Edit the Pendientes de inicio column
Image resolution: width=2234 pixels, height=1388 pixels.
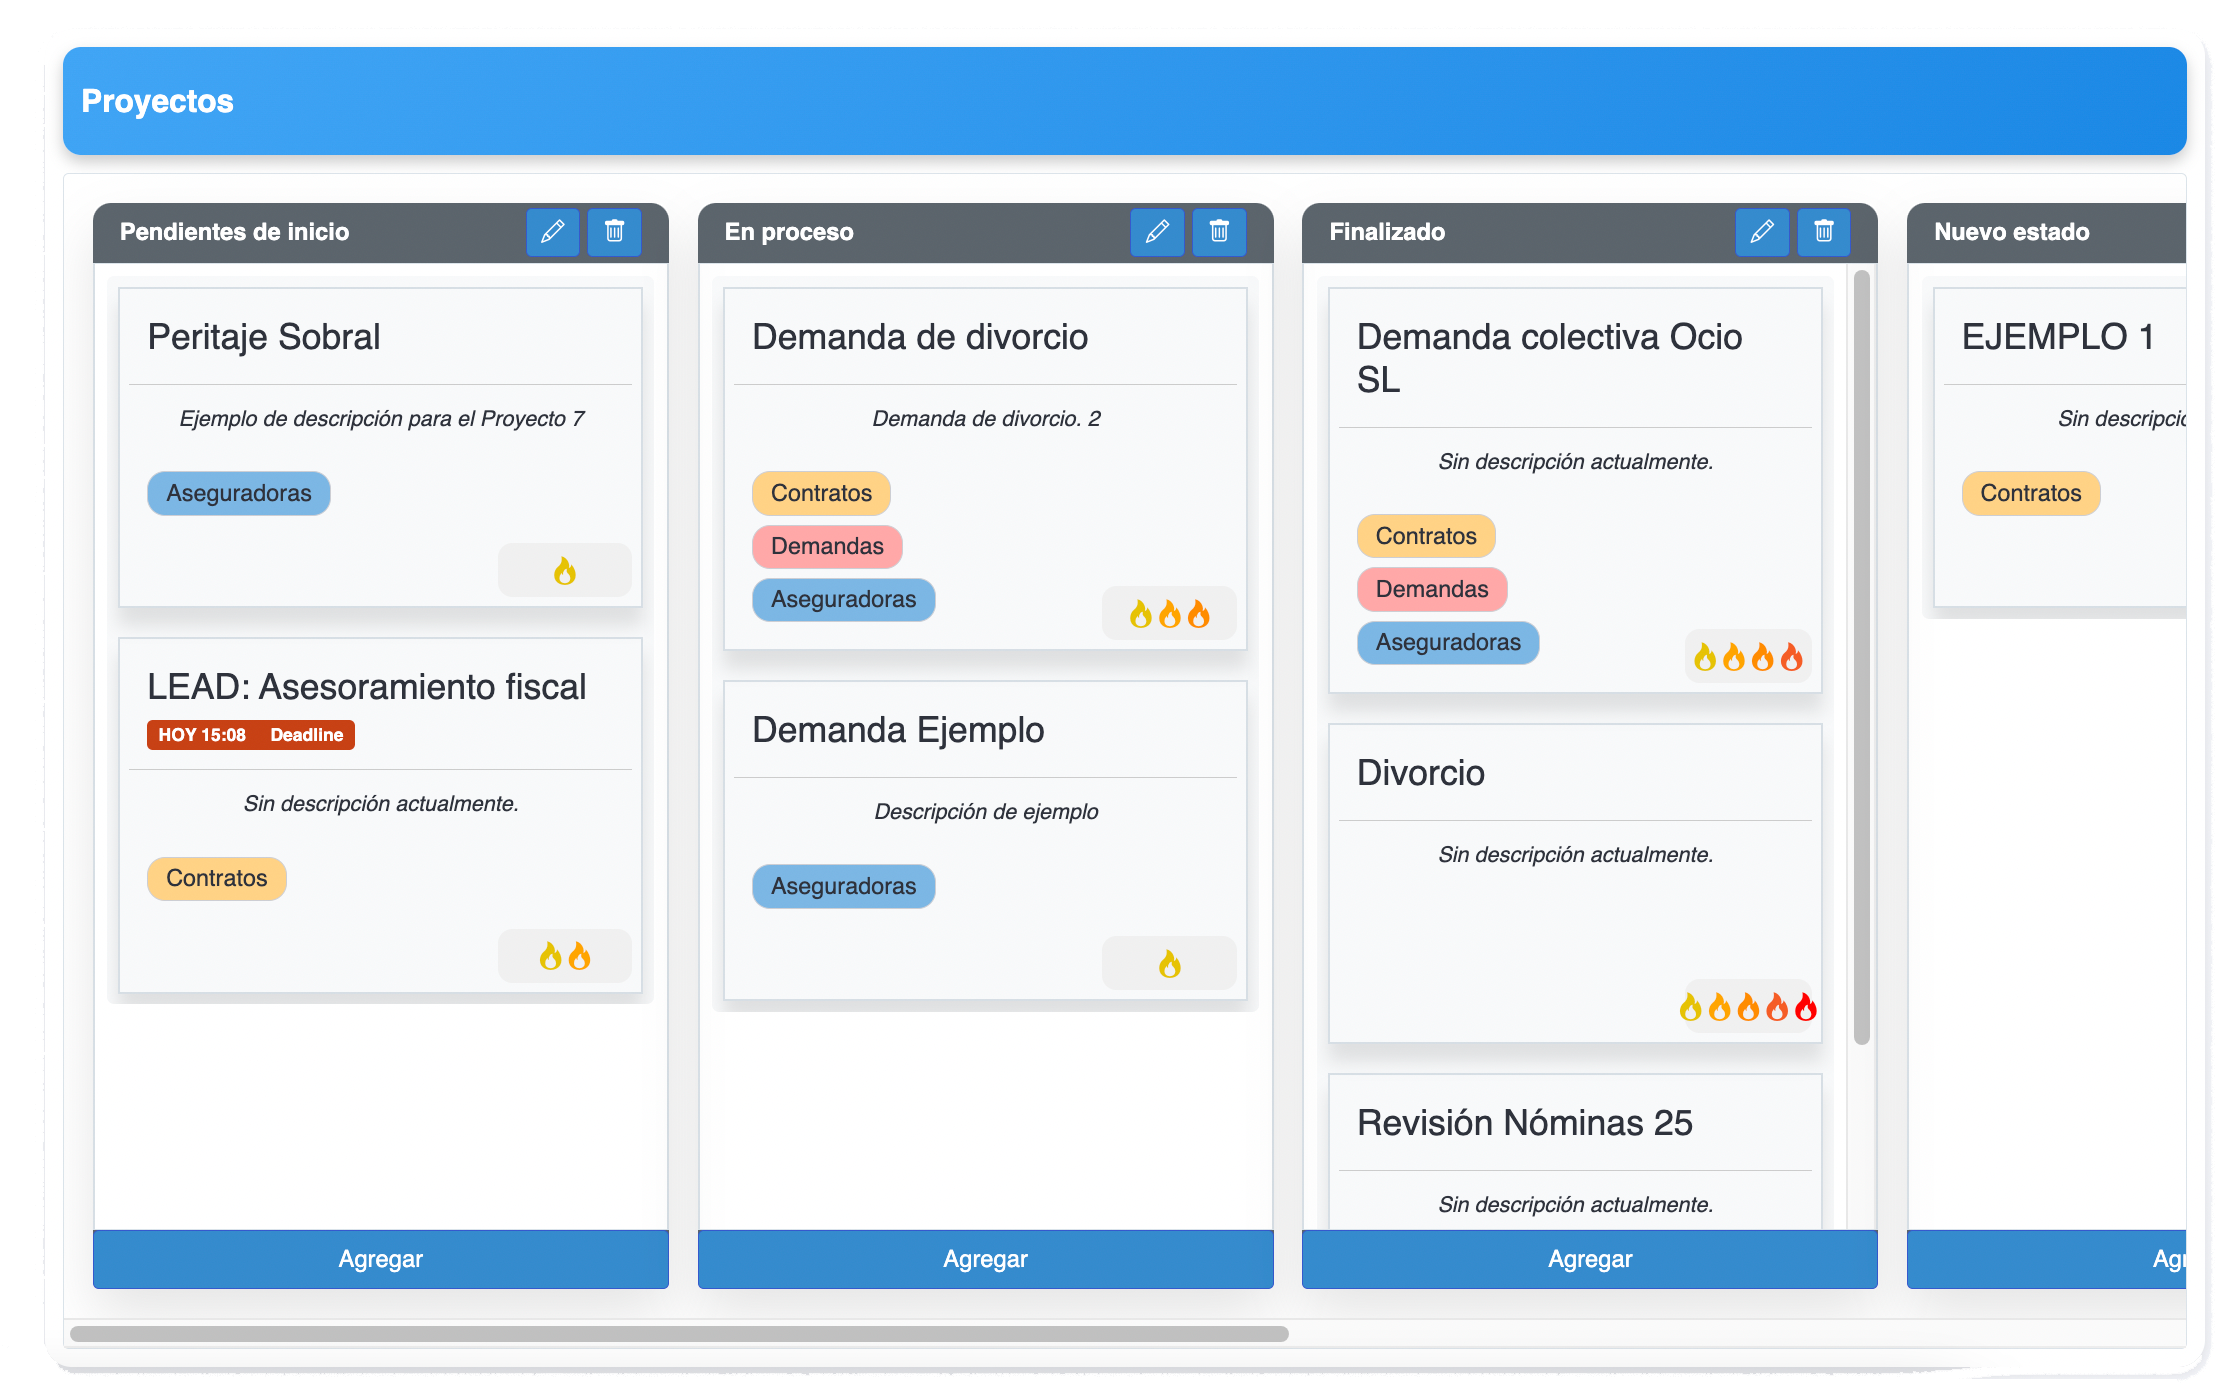tap(552, 232)
